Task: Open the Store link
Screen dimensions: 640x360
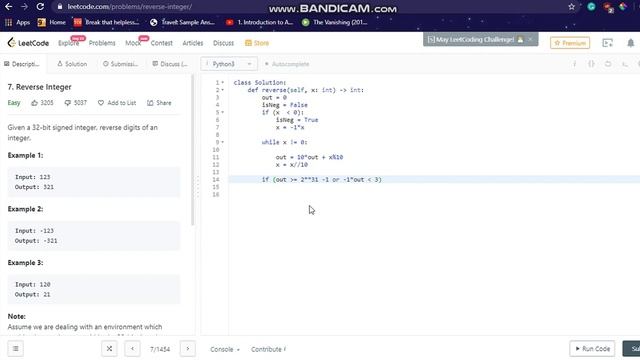Action: [257, 43]
